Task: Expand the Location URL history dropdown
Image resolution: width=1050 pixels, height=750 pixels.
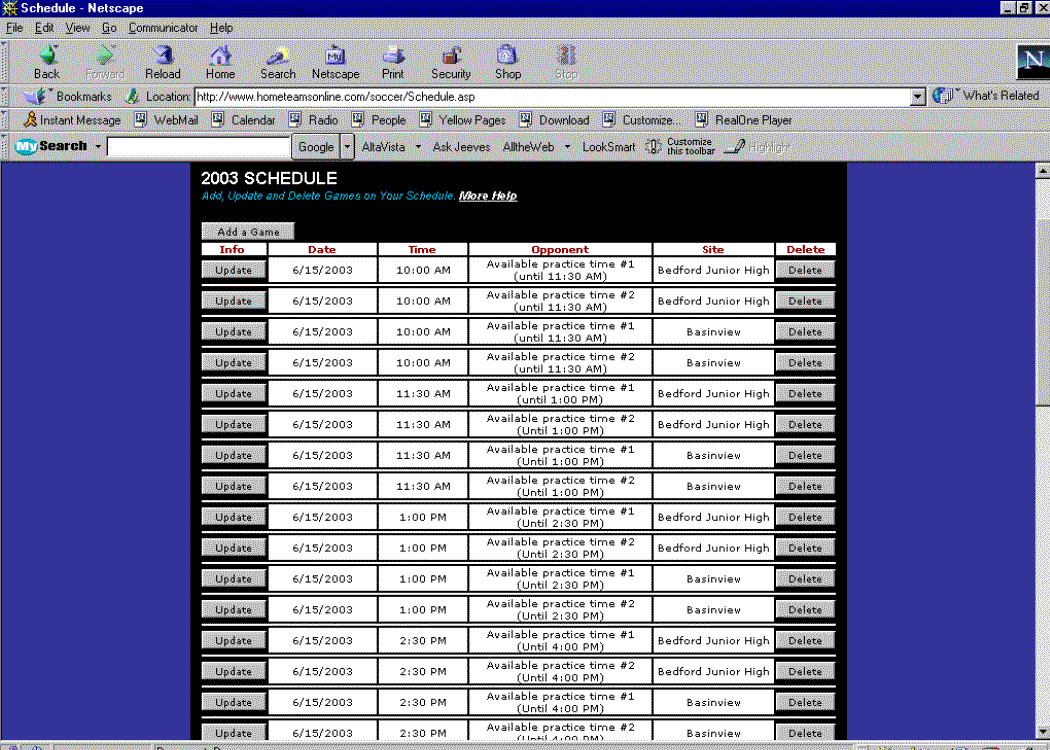Action: coord(918,97)
